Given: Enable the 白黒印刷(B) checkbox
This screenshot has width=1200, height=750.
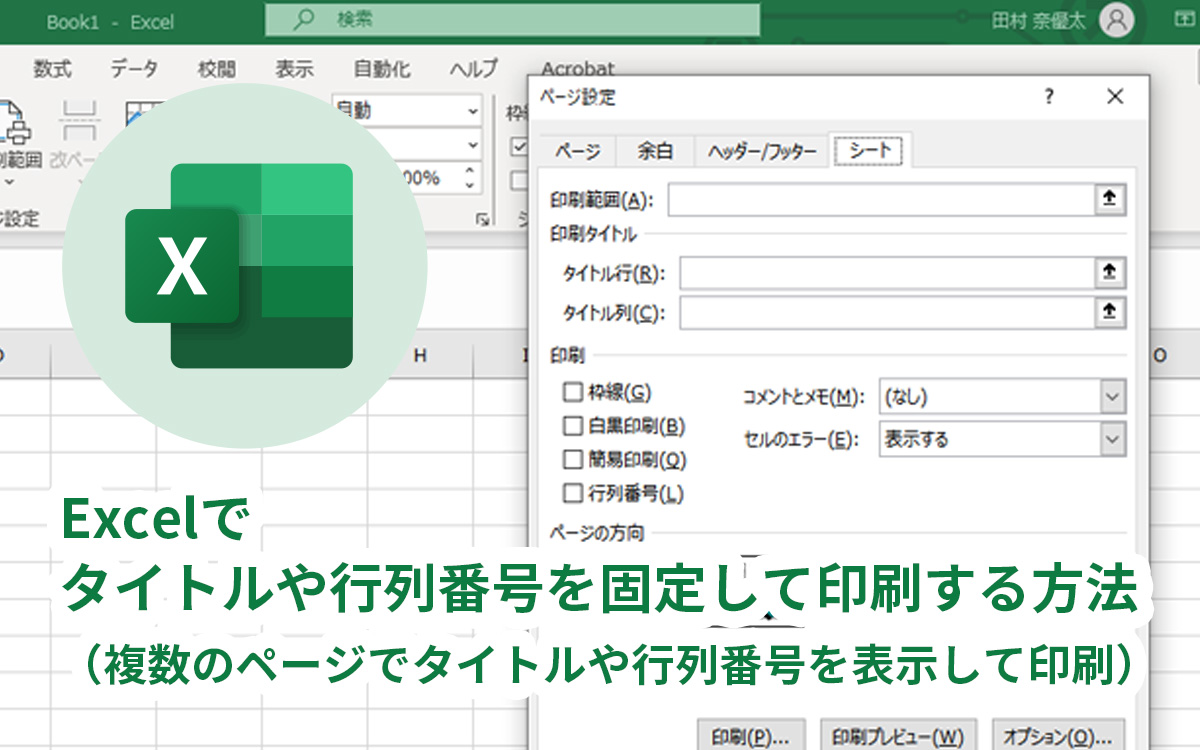Looking at the screenshot, I should (x=573, y=426).
